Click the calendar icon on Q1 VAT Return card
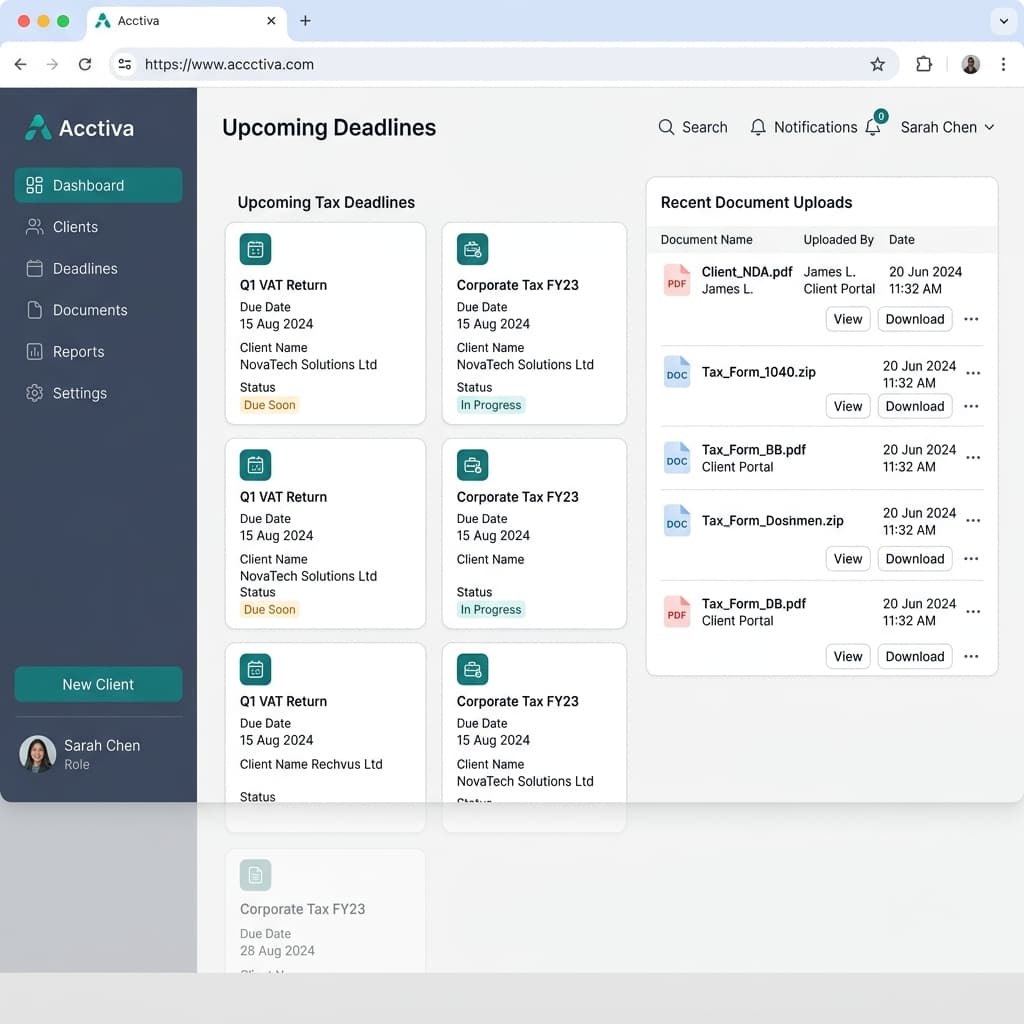Image resolution: width=1024 pixels, height=1024 pixels. pos(255,249)
